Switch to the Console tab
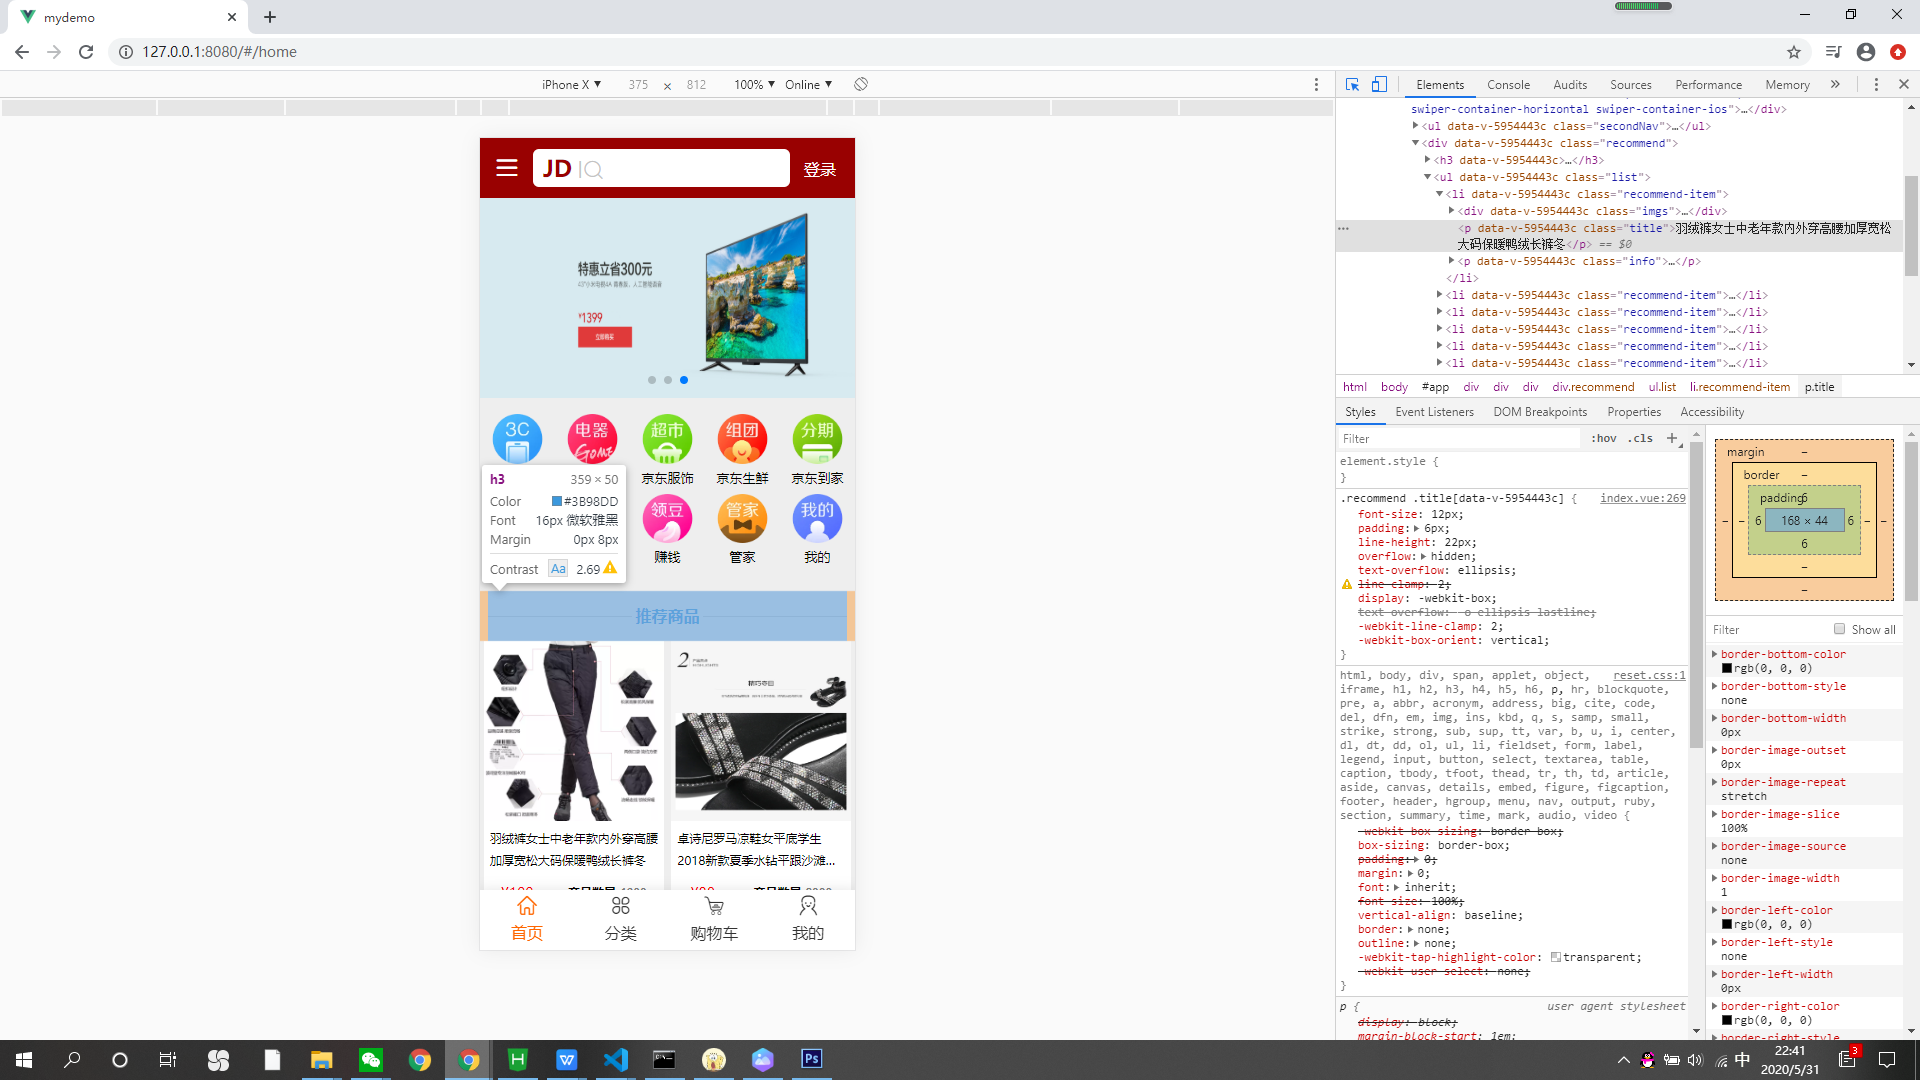Image resolution: width=1920 pixels, height=1080 pixels. [x=1508, y=85]
